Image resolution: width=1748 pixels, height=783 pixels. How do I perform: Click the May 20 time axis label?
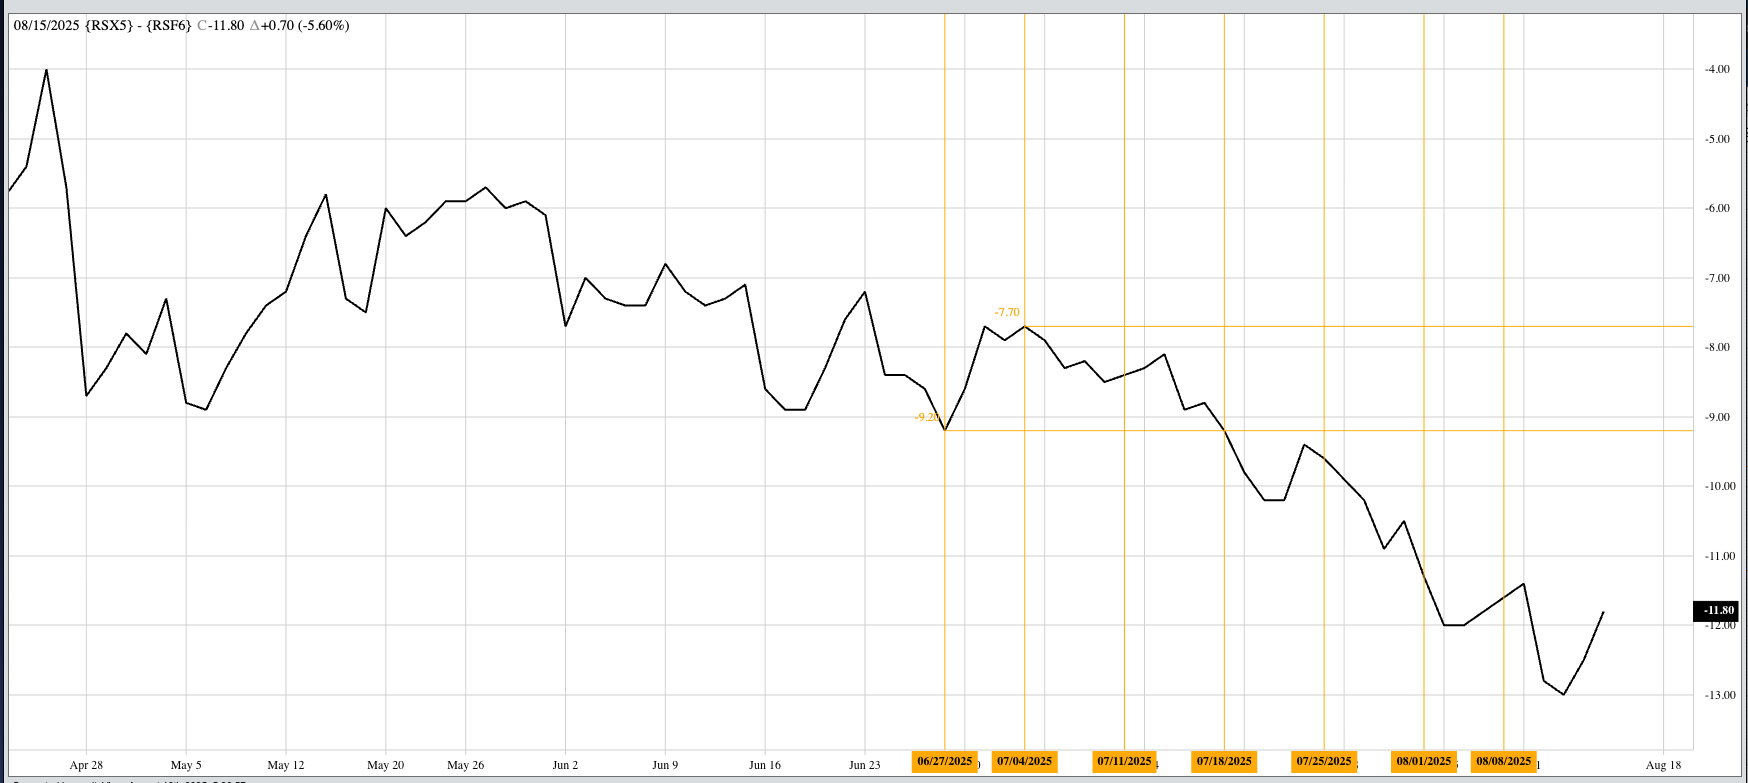click(x=385, y=765)
